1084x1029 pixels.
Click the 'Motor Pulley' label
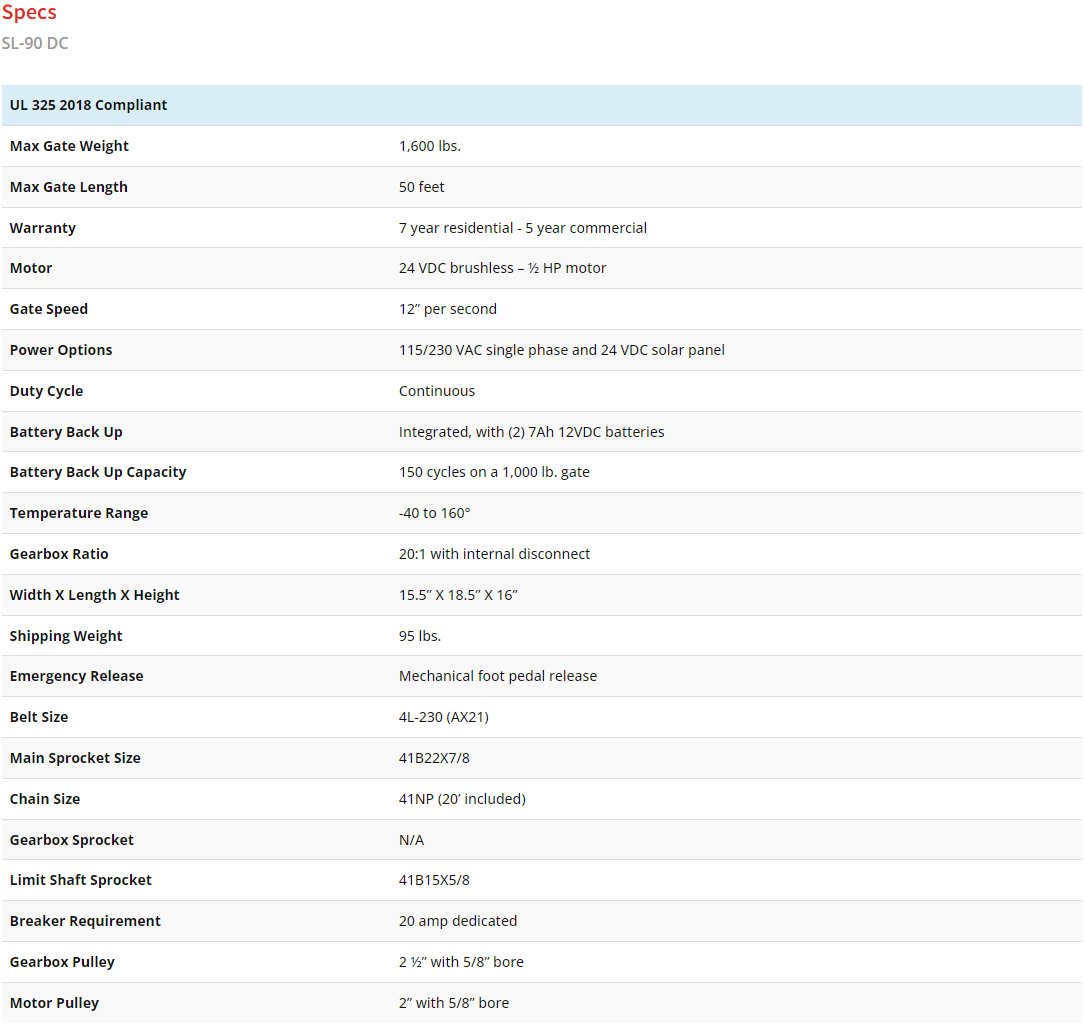[54, 1003]
